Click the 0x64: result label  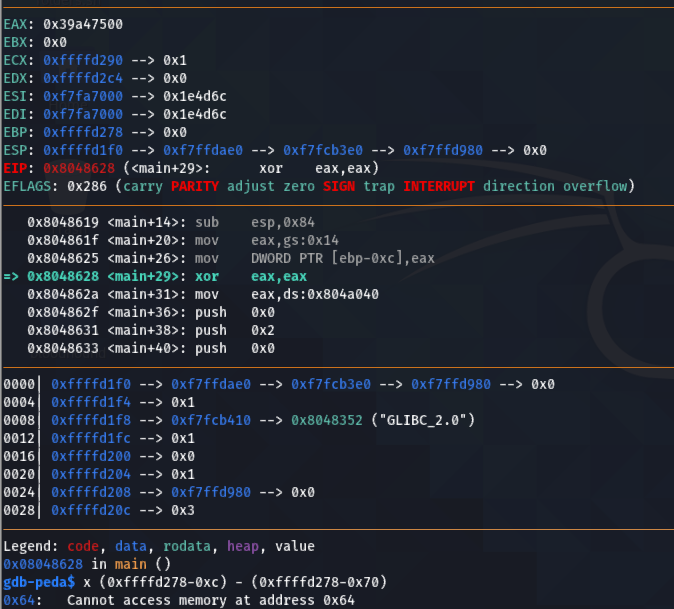pos(23,600)
